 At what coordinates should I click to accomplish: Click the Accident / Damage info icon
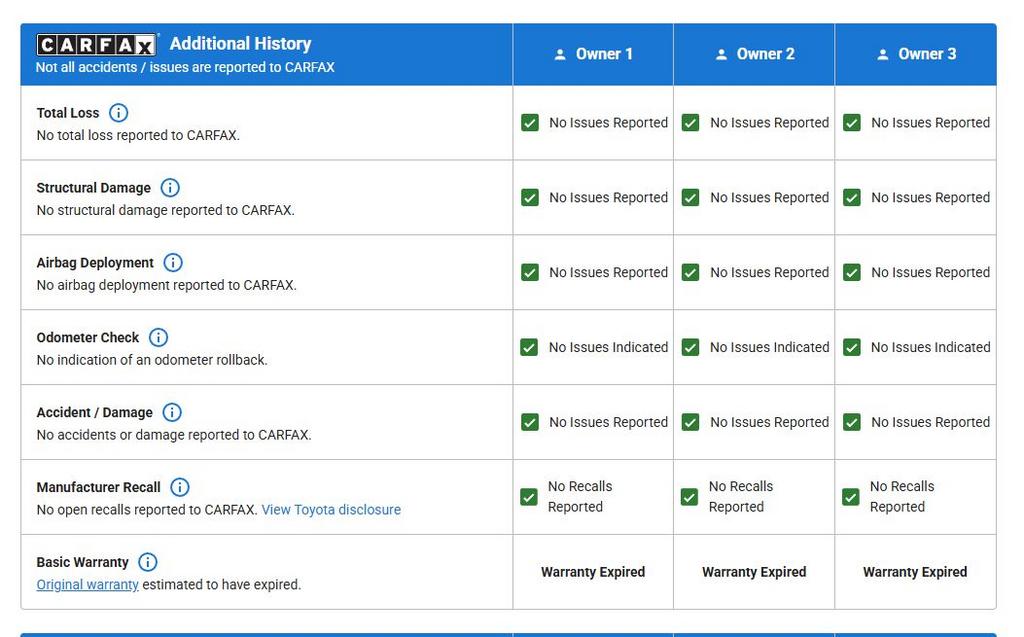(172, 413)
